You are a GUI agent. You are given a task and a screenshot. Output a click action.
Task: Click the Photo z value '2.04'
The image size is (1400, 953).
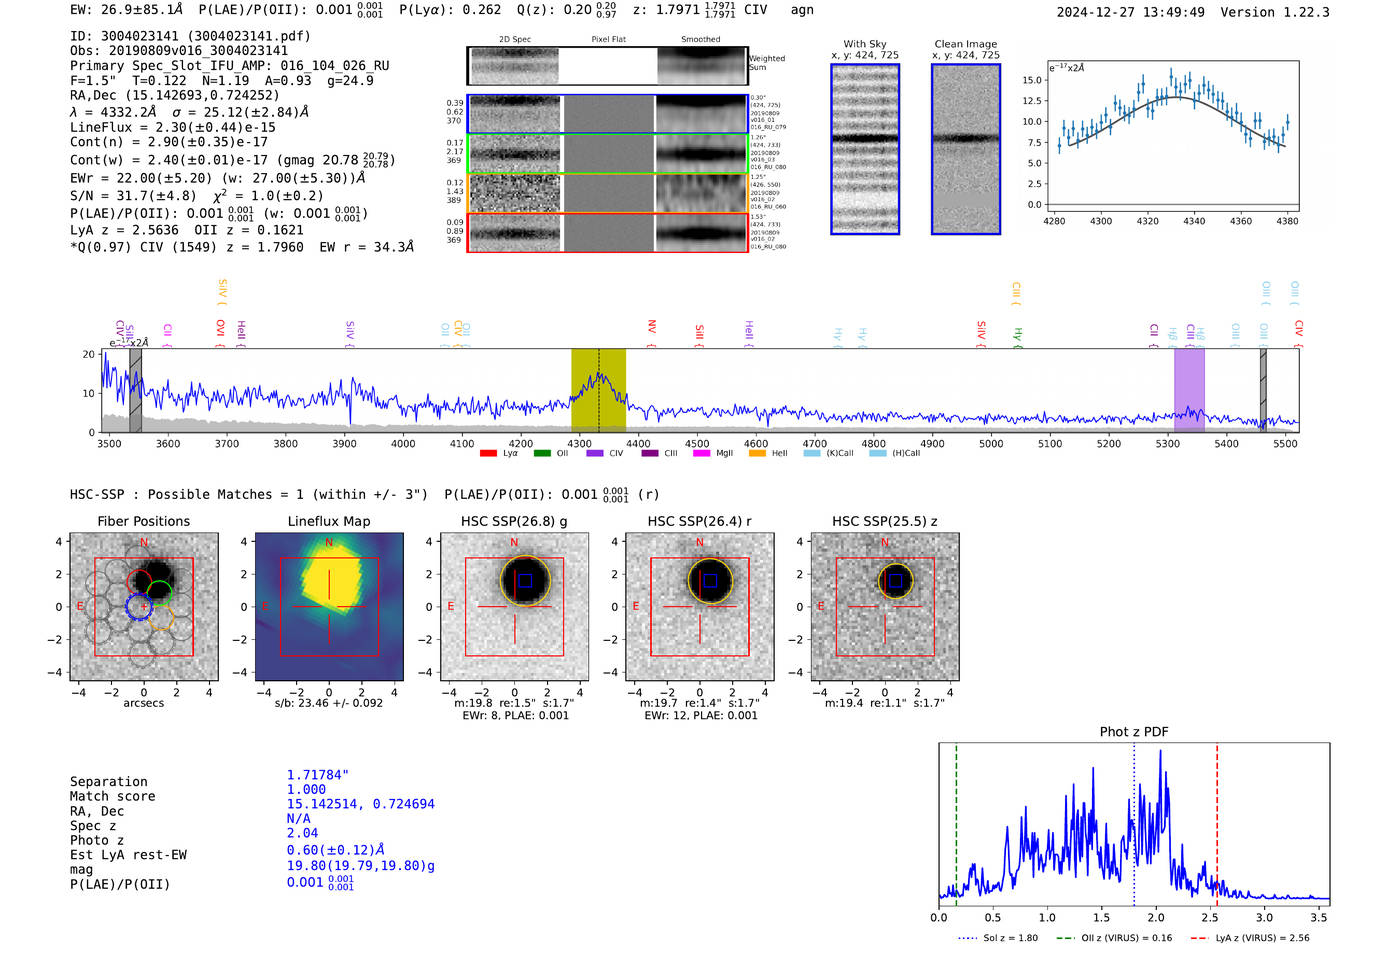(x=303, y=833)
